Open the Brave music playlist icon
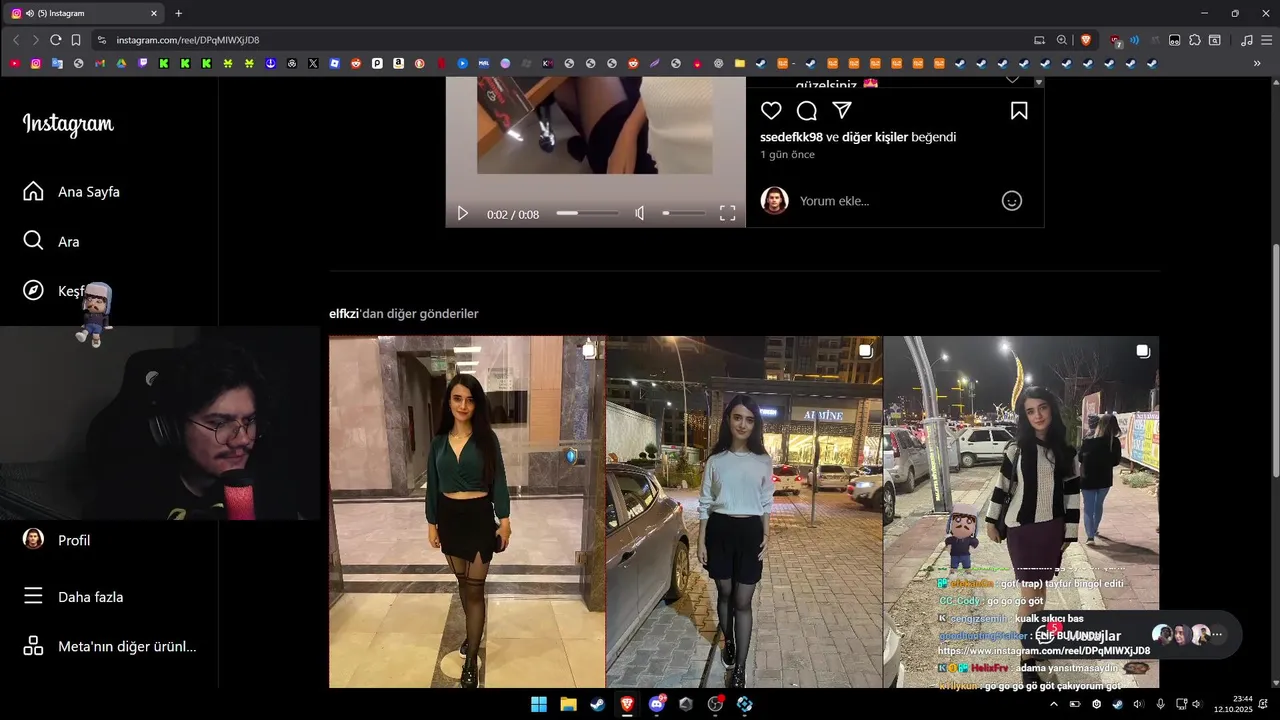 [1246, 40]
